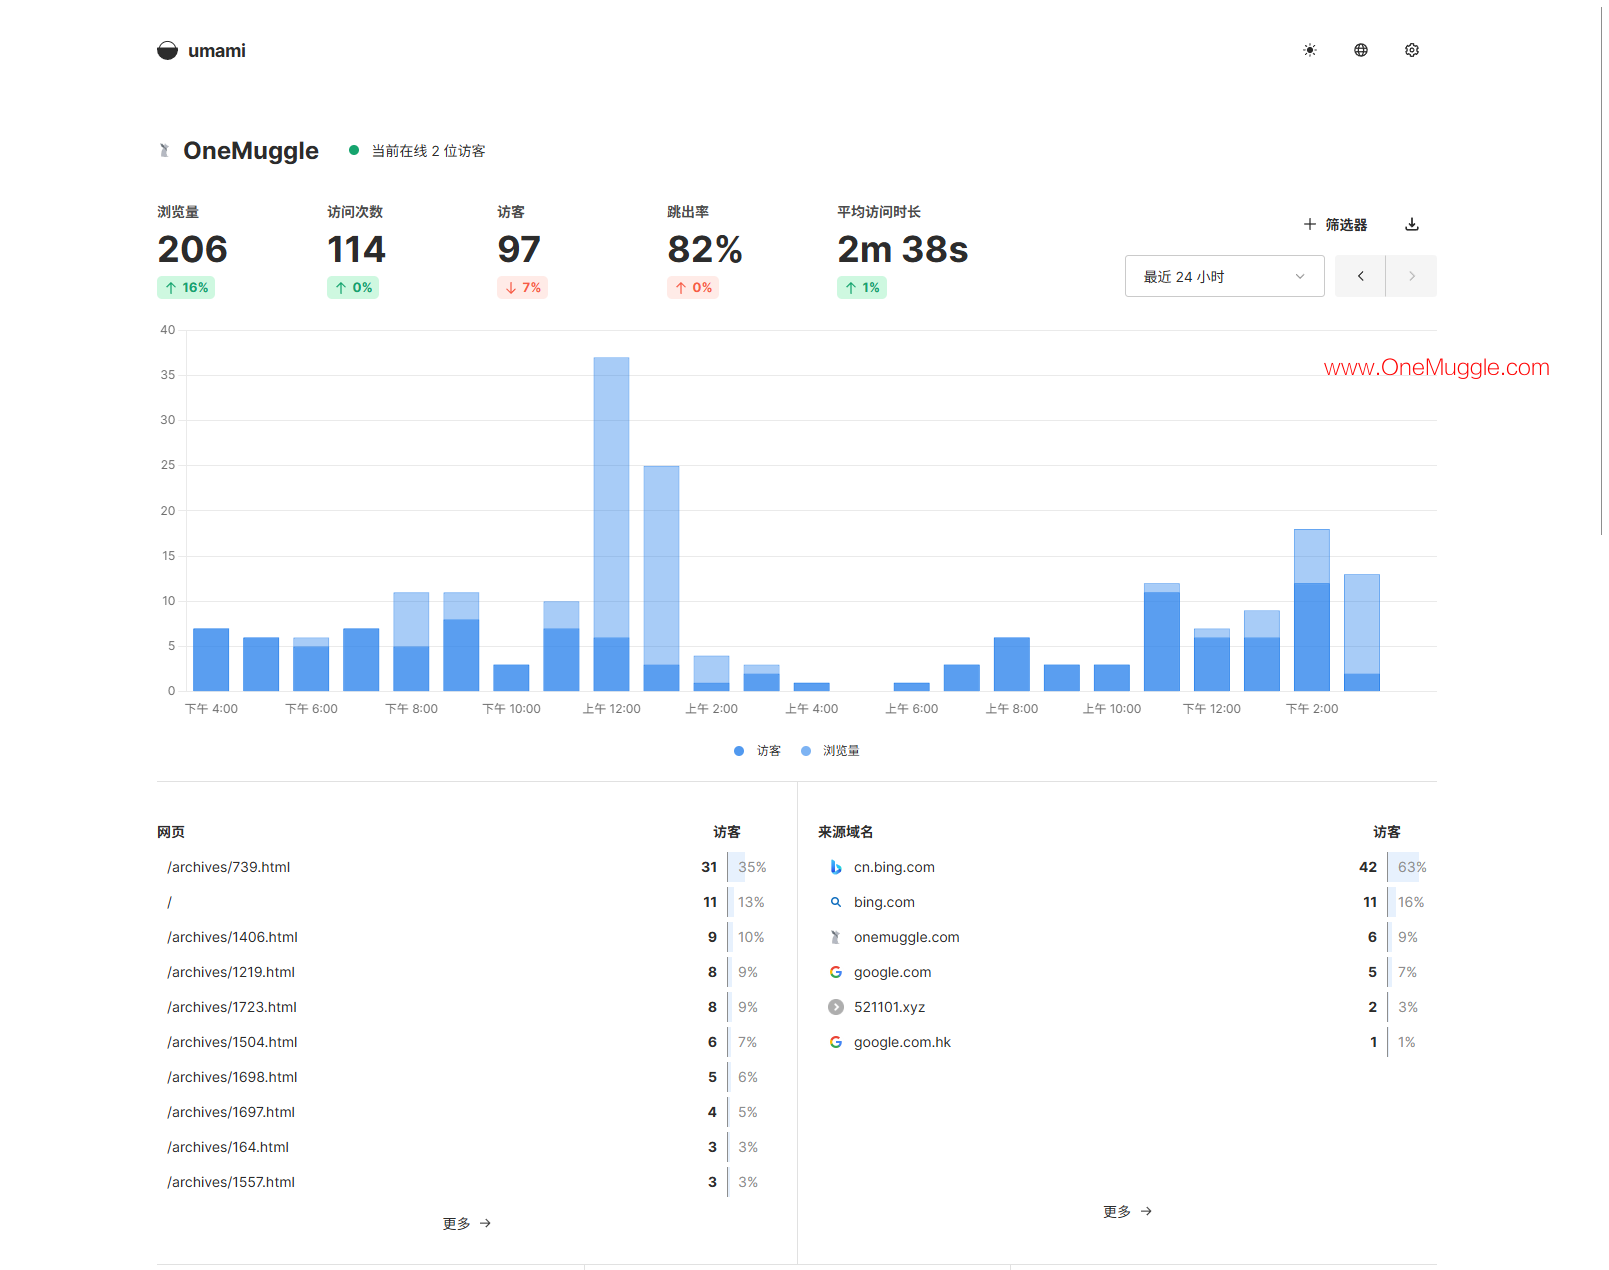
Task: Click the 1% increase badge under 2m 38s
Action: [x=862, y=288]
